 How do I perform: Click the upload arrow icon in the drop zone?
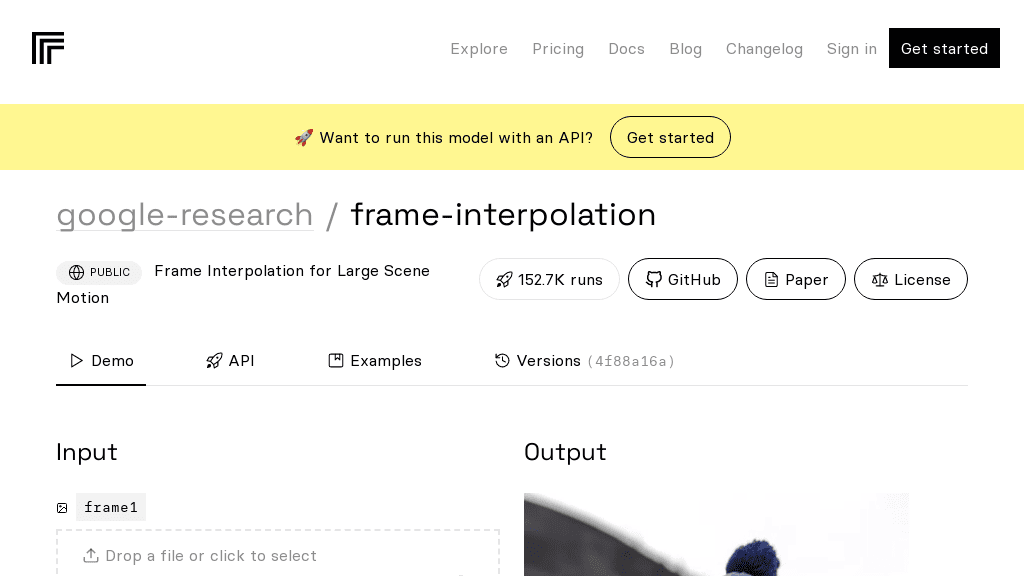click(x=91, y=555)
